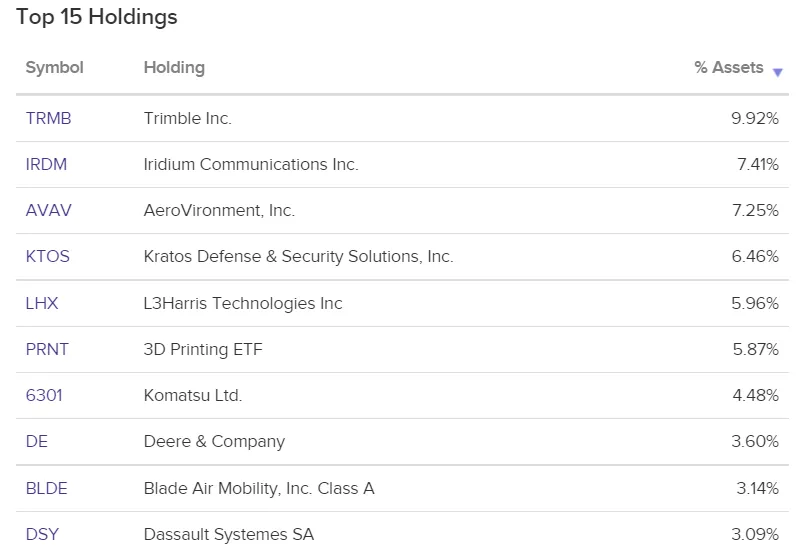Select the AVAV ticker symbol
The height and width of the screenshot is (556, 807).
click(48, 210)
